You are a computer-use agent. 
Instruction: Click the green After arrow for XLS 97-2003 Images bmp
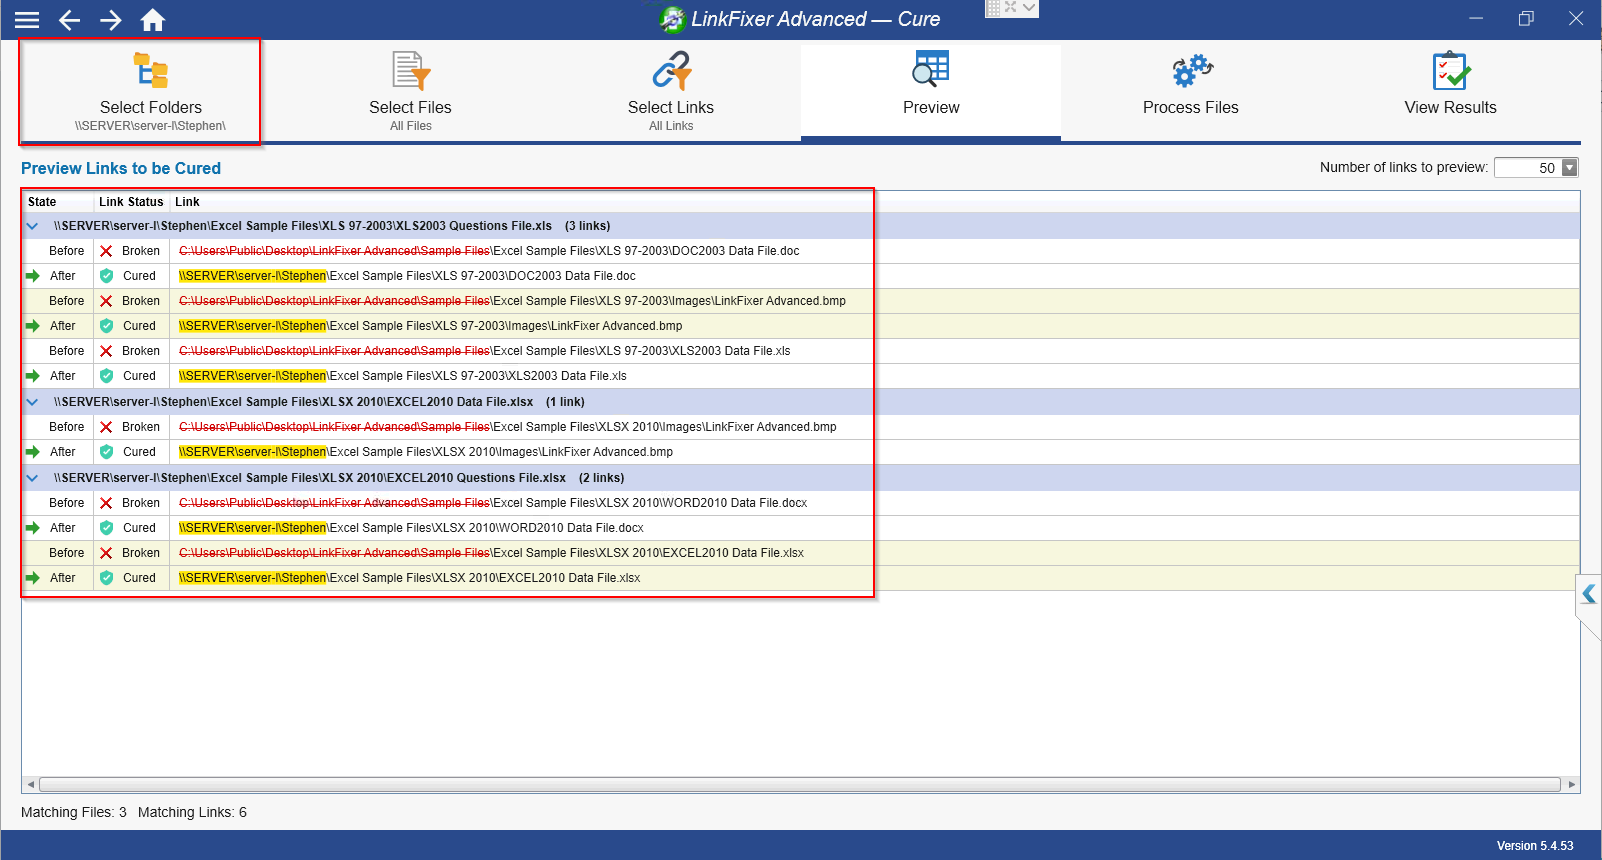tap(33, 326)
